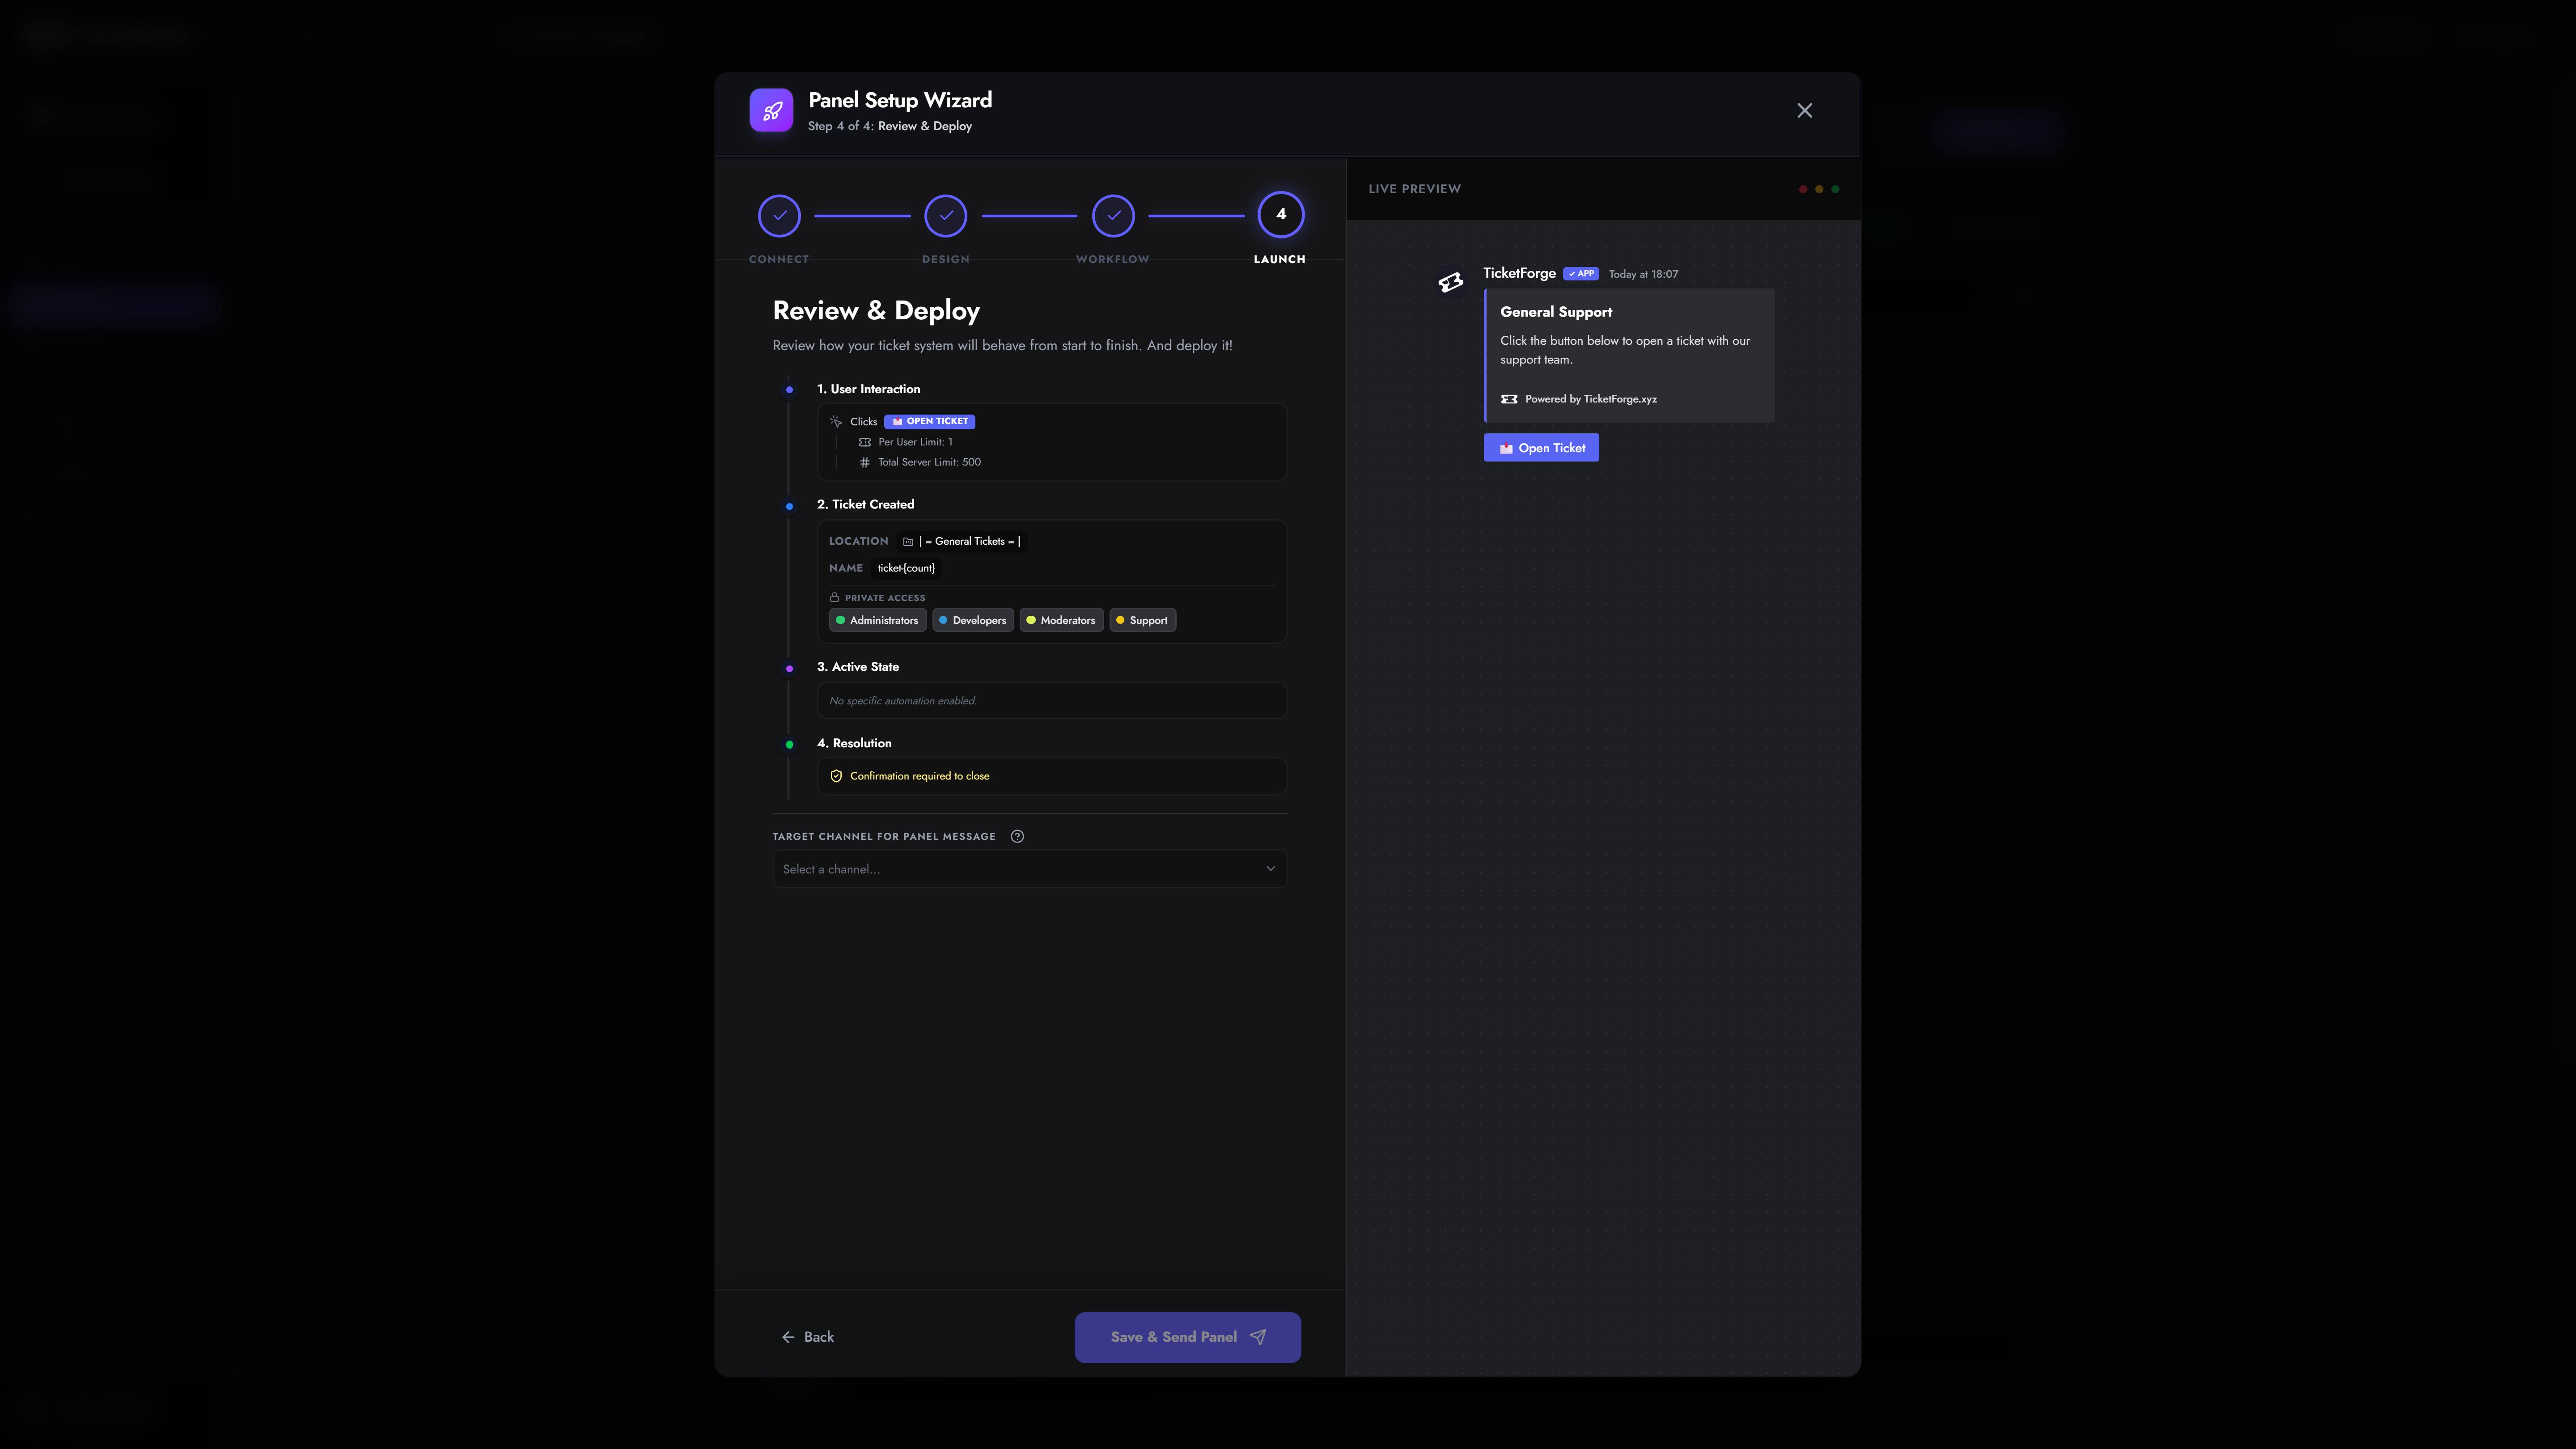Click the confirmation shield icon
Image resolution: width=2576 pixels, height=1449 pixels.
click(x=836, y=776)
